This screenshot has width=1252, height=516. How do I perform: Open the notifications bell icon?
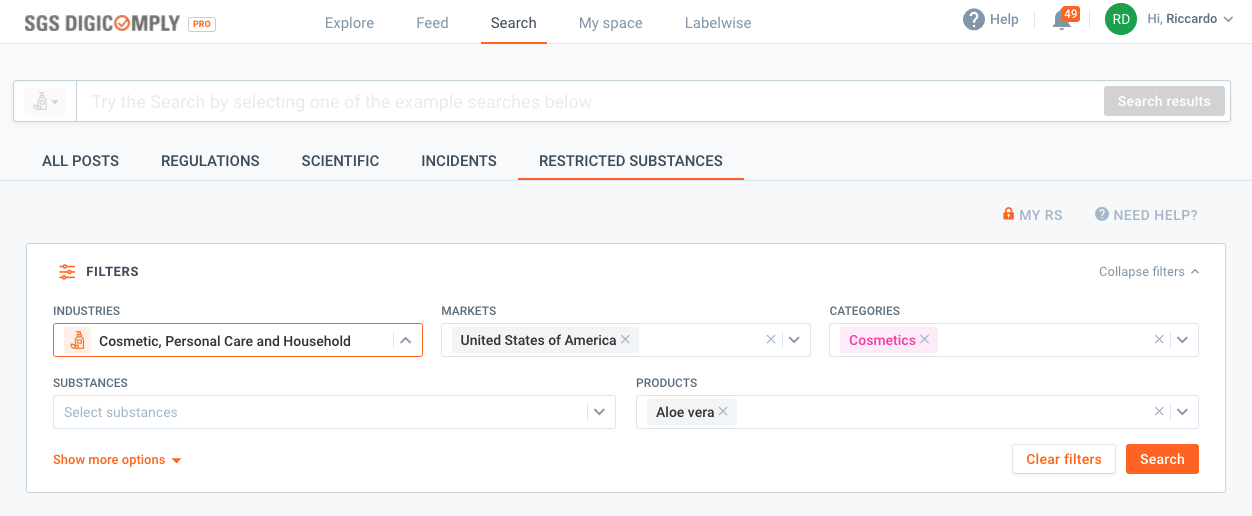1062,20
